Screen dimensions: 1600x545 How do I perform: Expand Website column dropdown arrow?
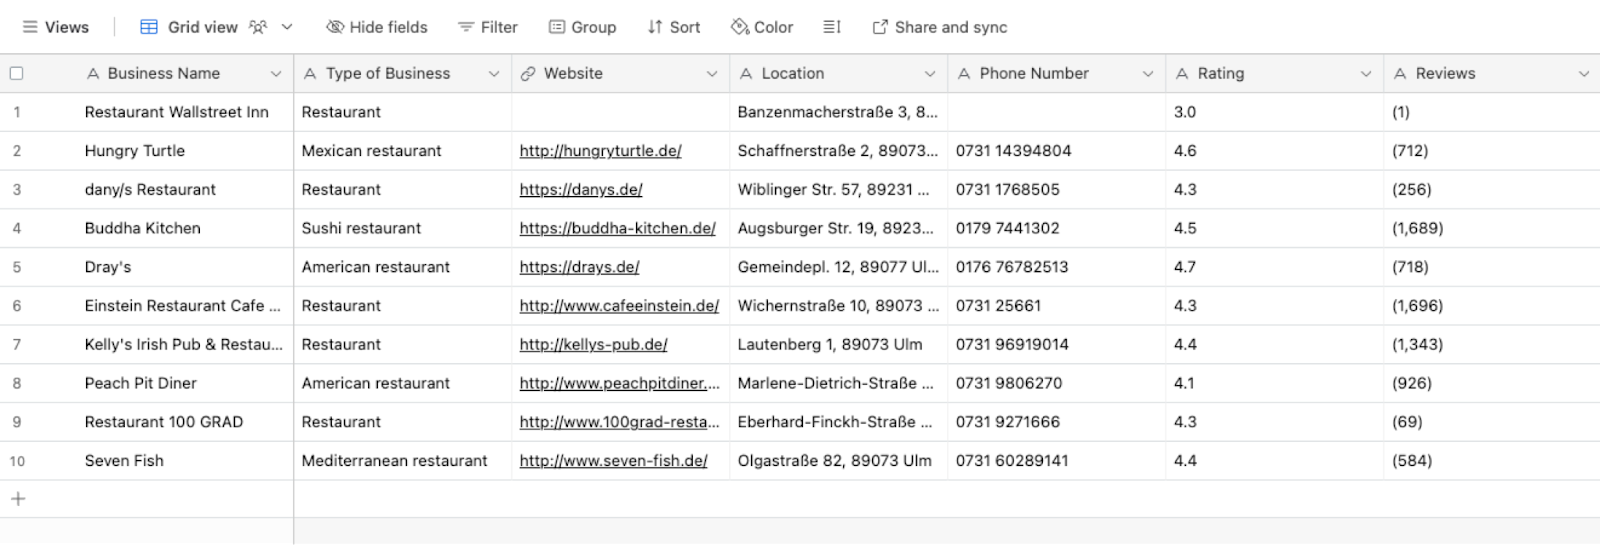click(x=712, y=74)
